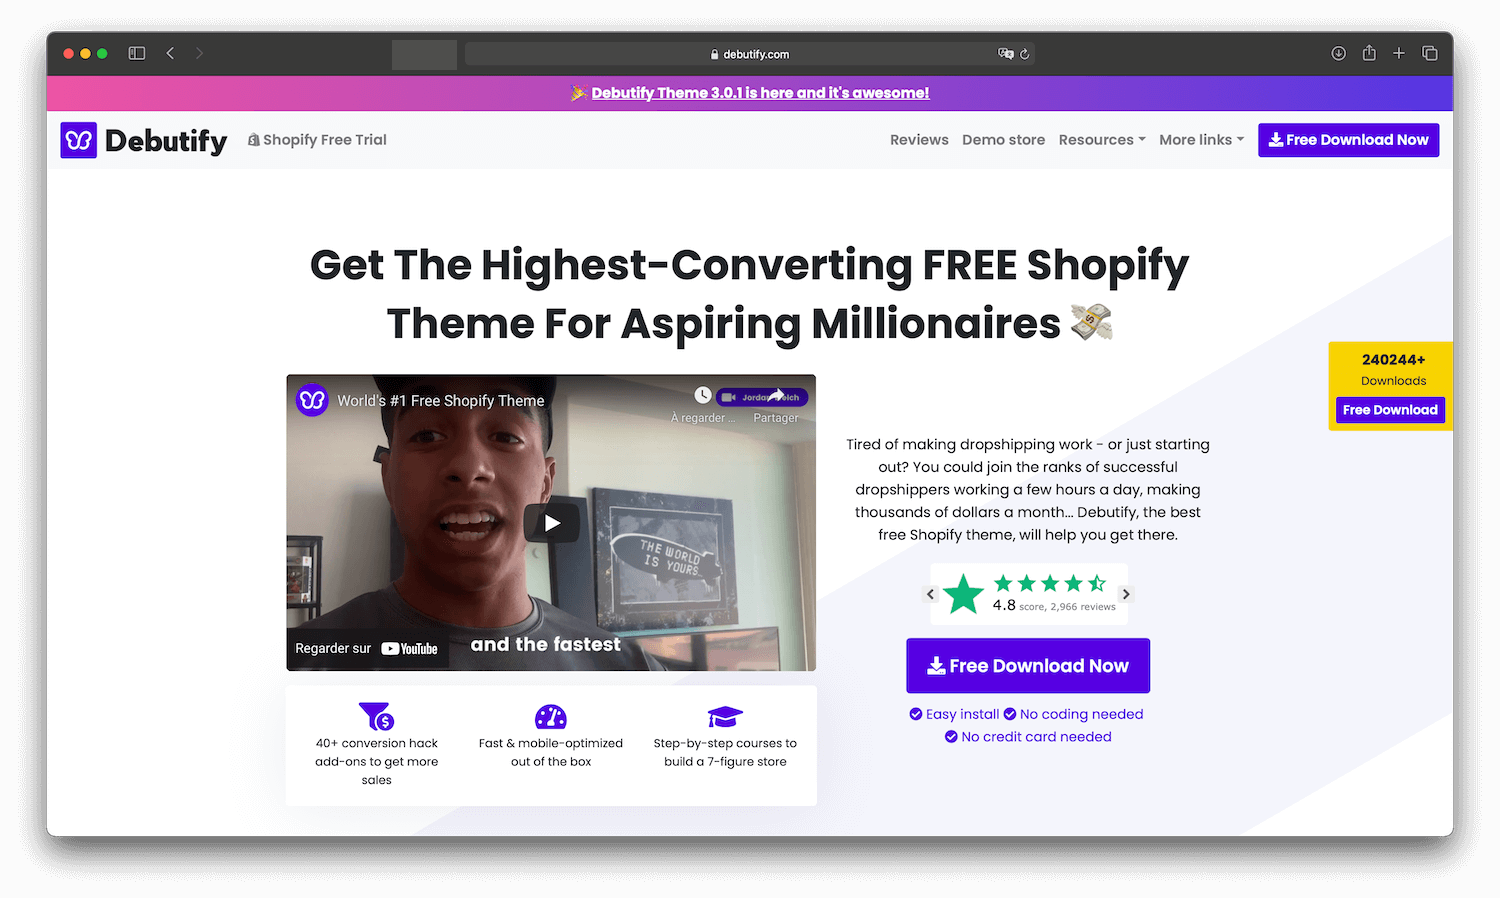This screenshot has width=1500, height=898.
Task: Show previous review with left chevron
Action: click(x=930, y=594)
